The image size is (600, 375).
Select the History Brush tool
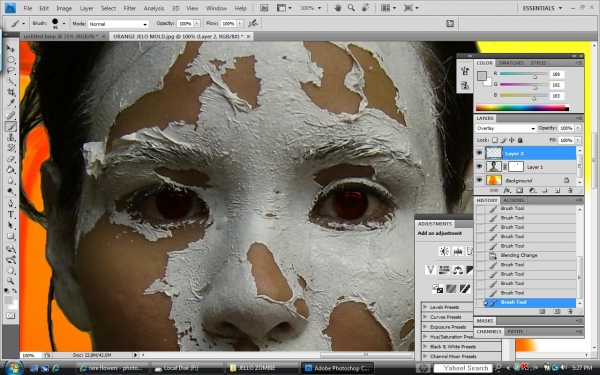(10, 148)
